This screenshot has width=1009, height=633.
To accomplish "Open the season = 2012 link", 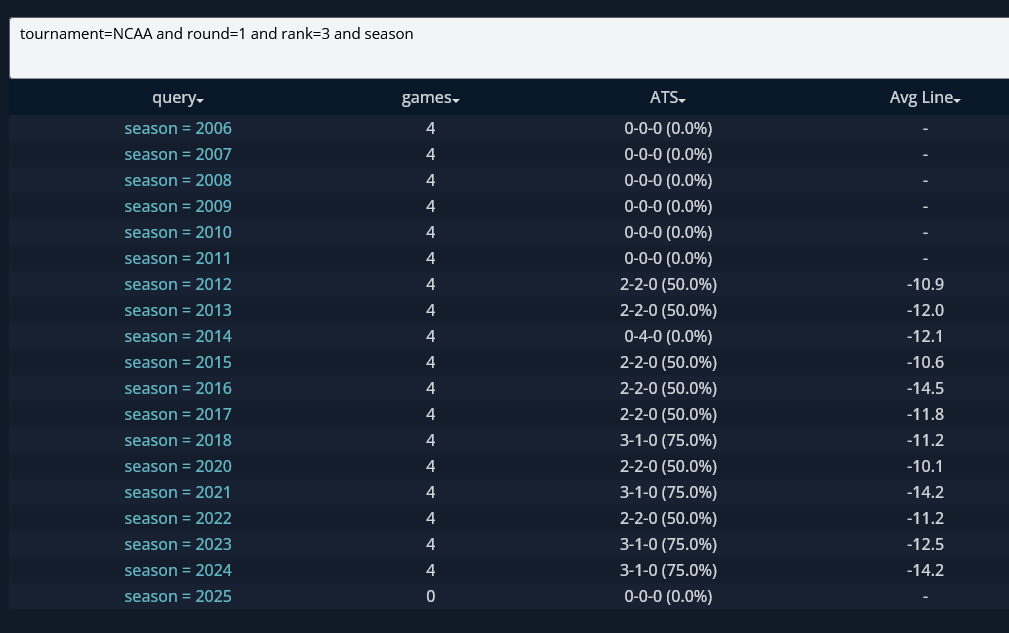I will pos(178,284).
